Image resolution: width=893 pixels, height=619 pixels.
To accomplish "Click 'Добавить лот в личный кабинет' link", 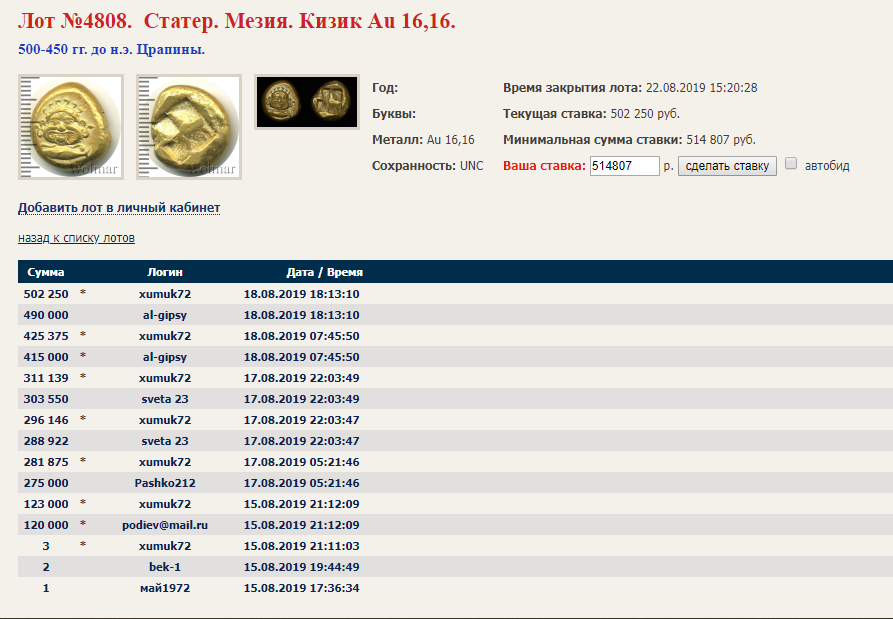I will (119, 208).
